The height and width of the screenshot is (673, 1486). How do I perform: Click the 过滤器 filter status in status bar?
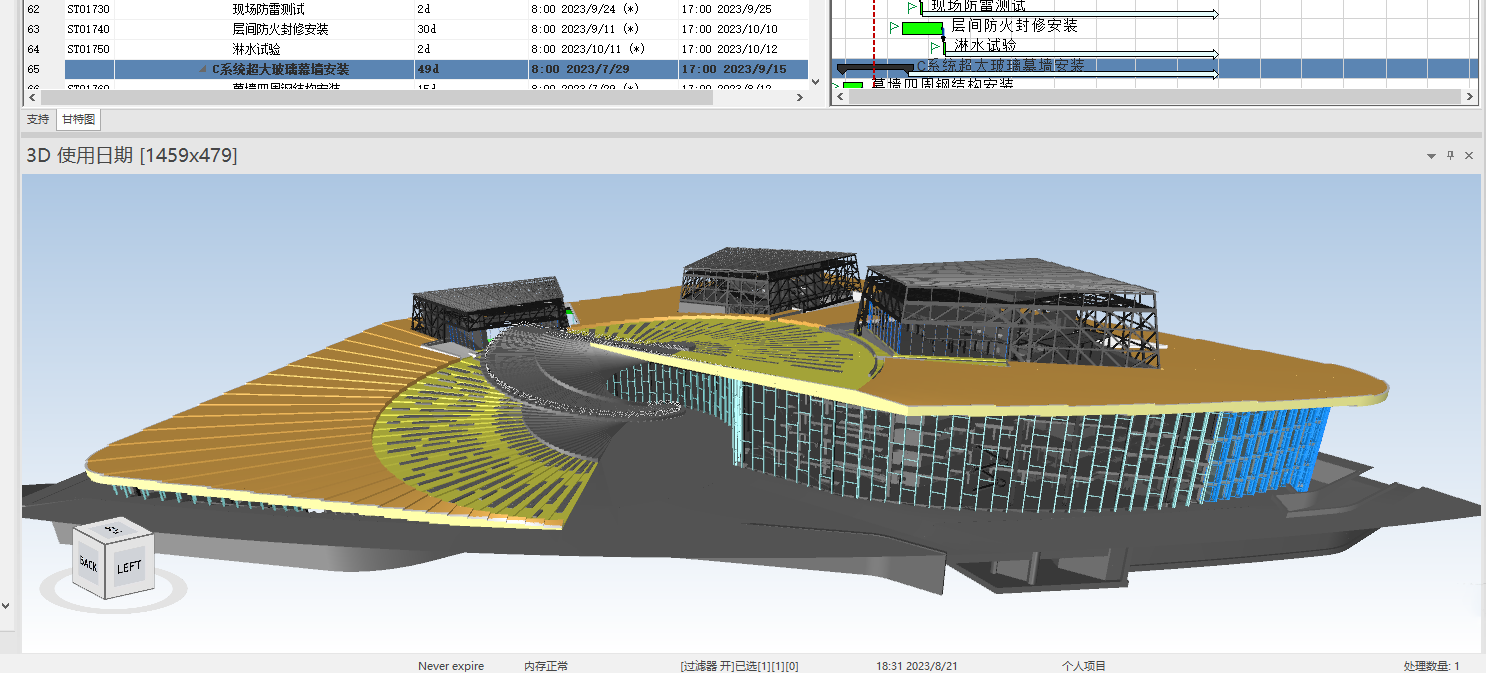[x=739, y=666]
